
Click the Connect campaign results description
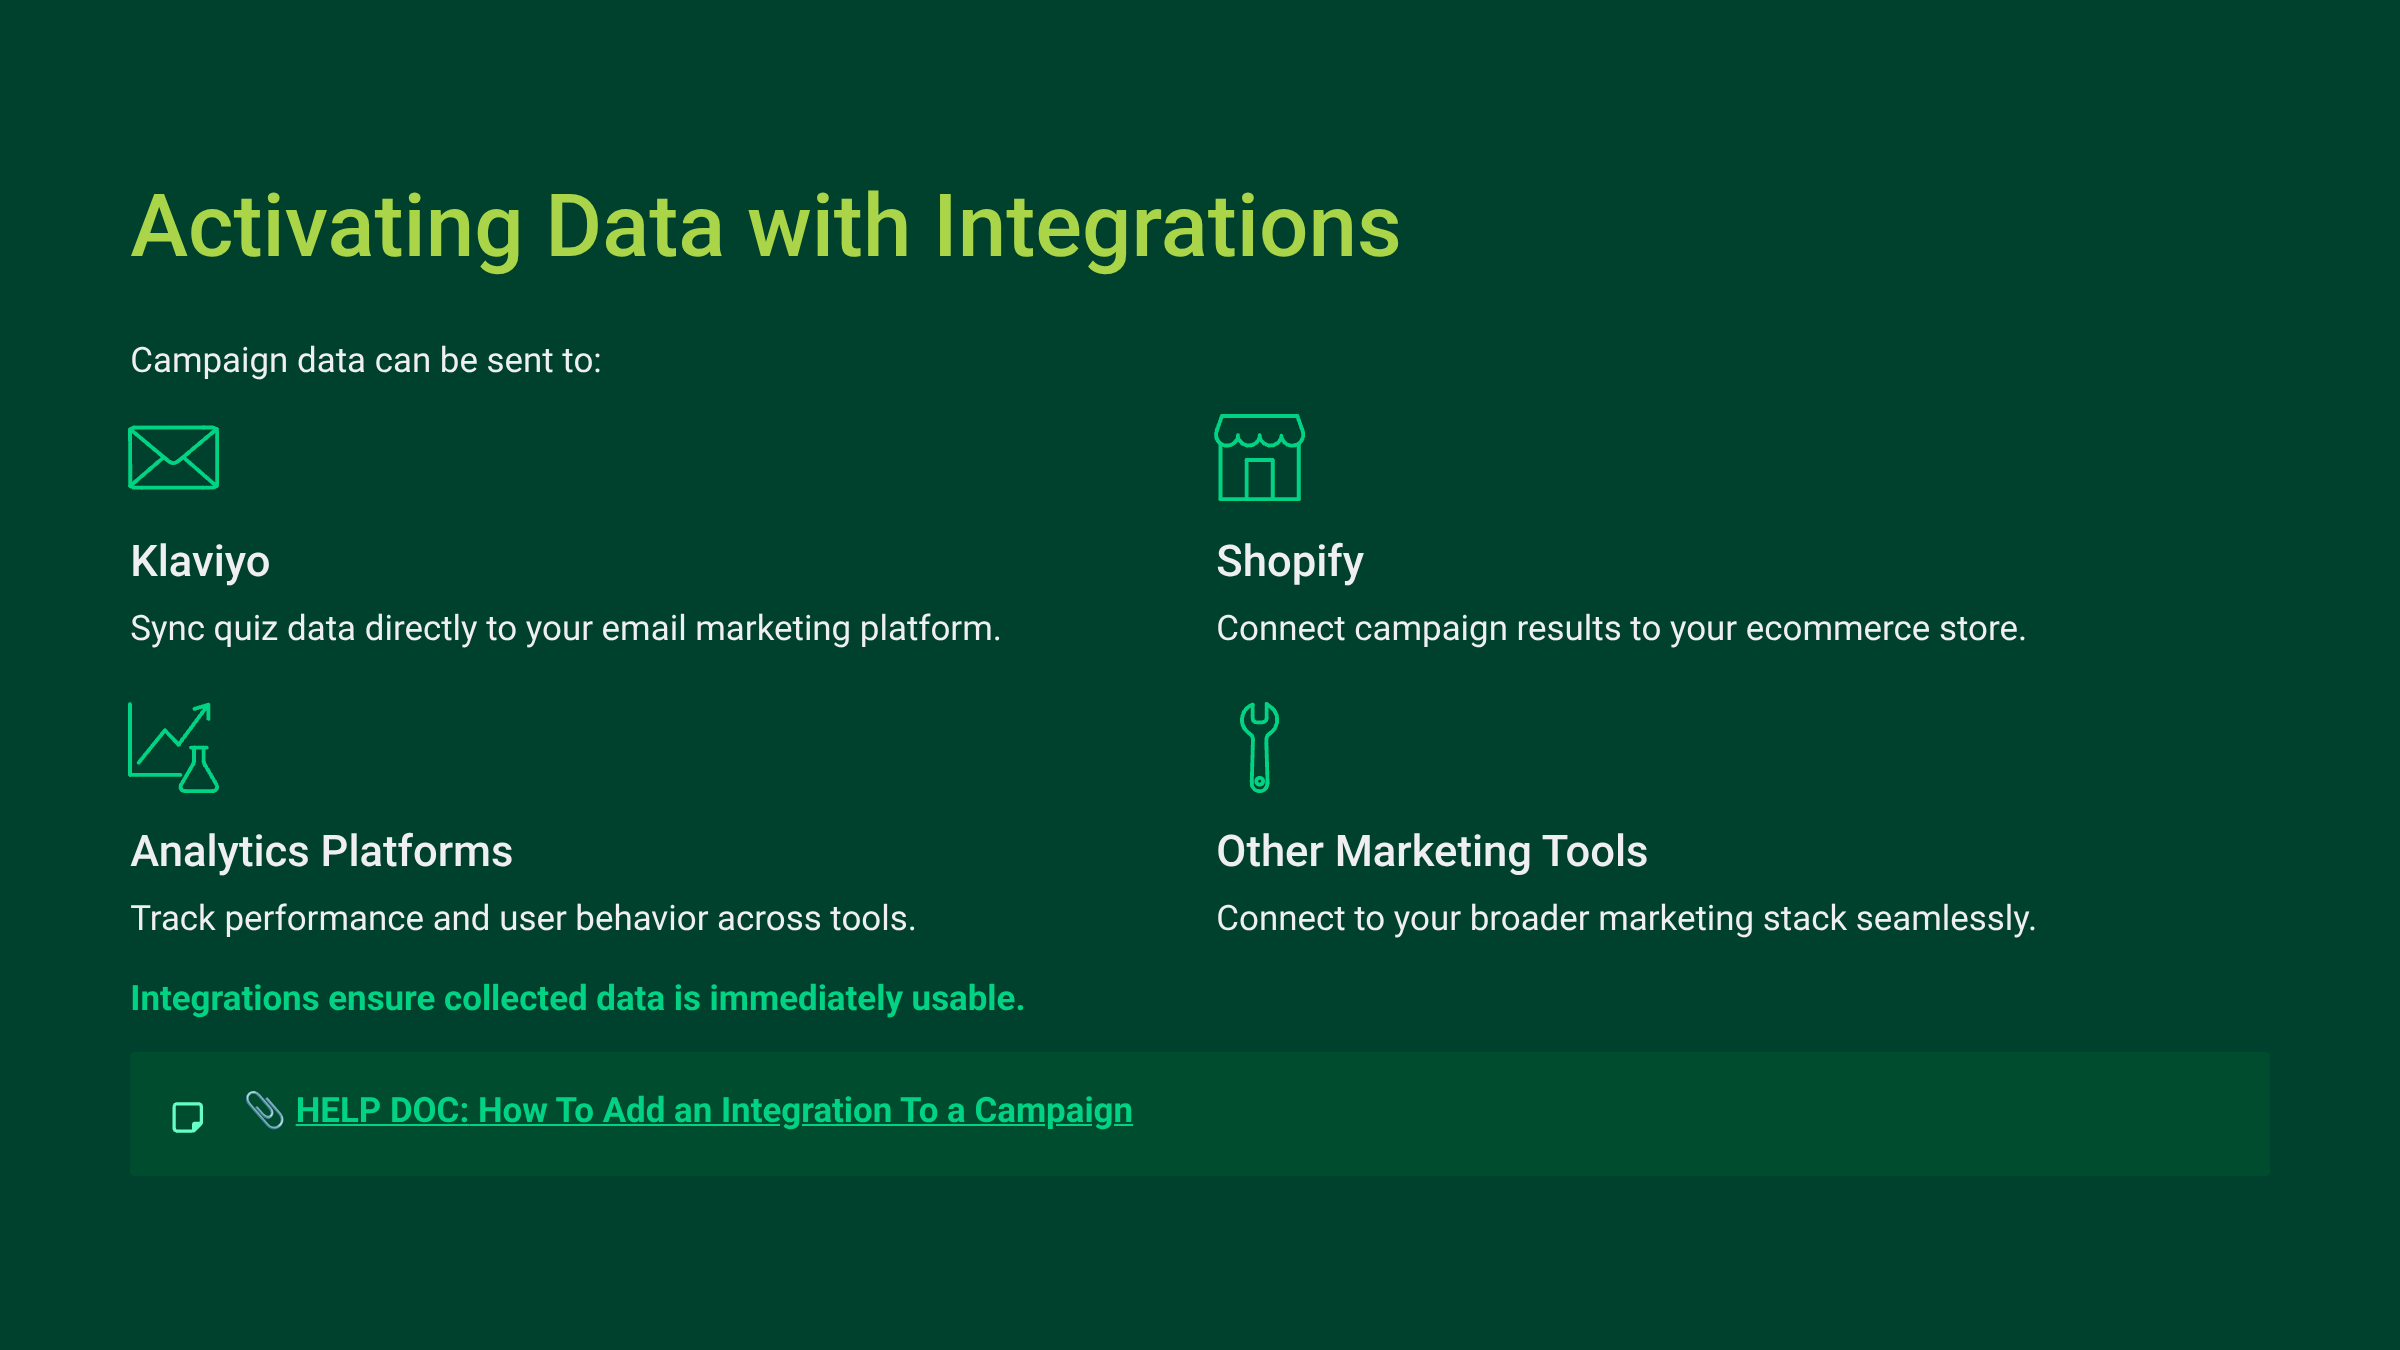1620,628
